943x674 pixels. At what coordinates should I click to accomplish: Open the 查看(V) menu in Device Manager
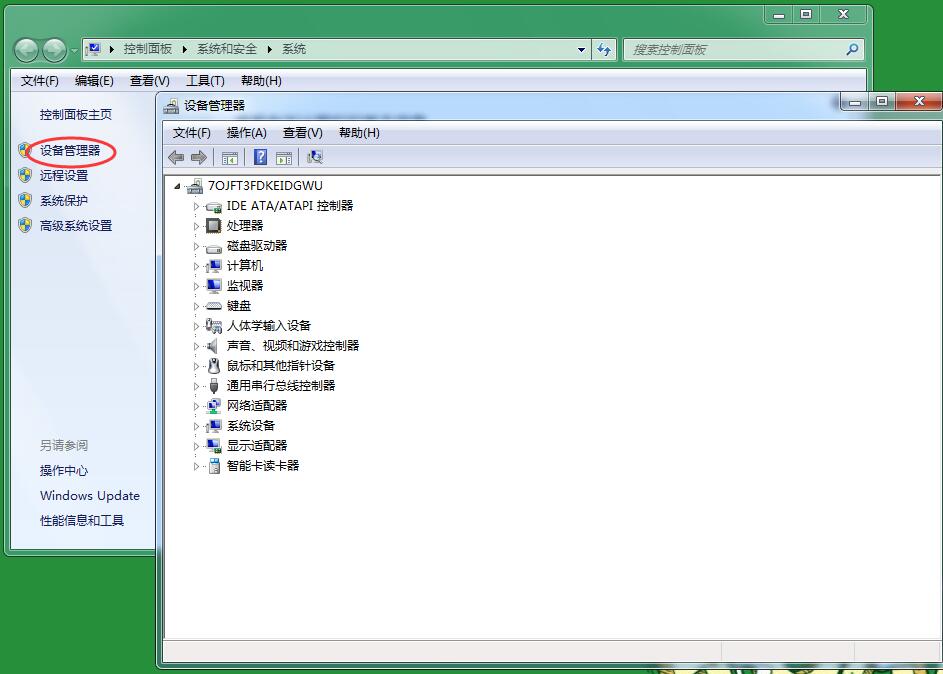(x=302, y=132)
